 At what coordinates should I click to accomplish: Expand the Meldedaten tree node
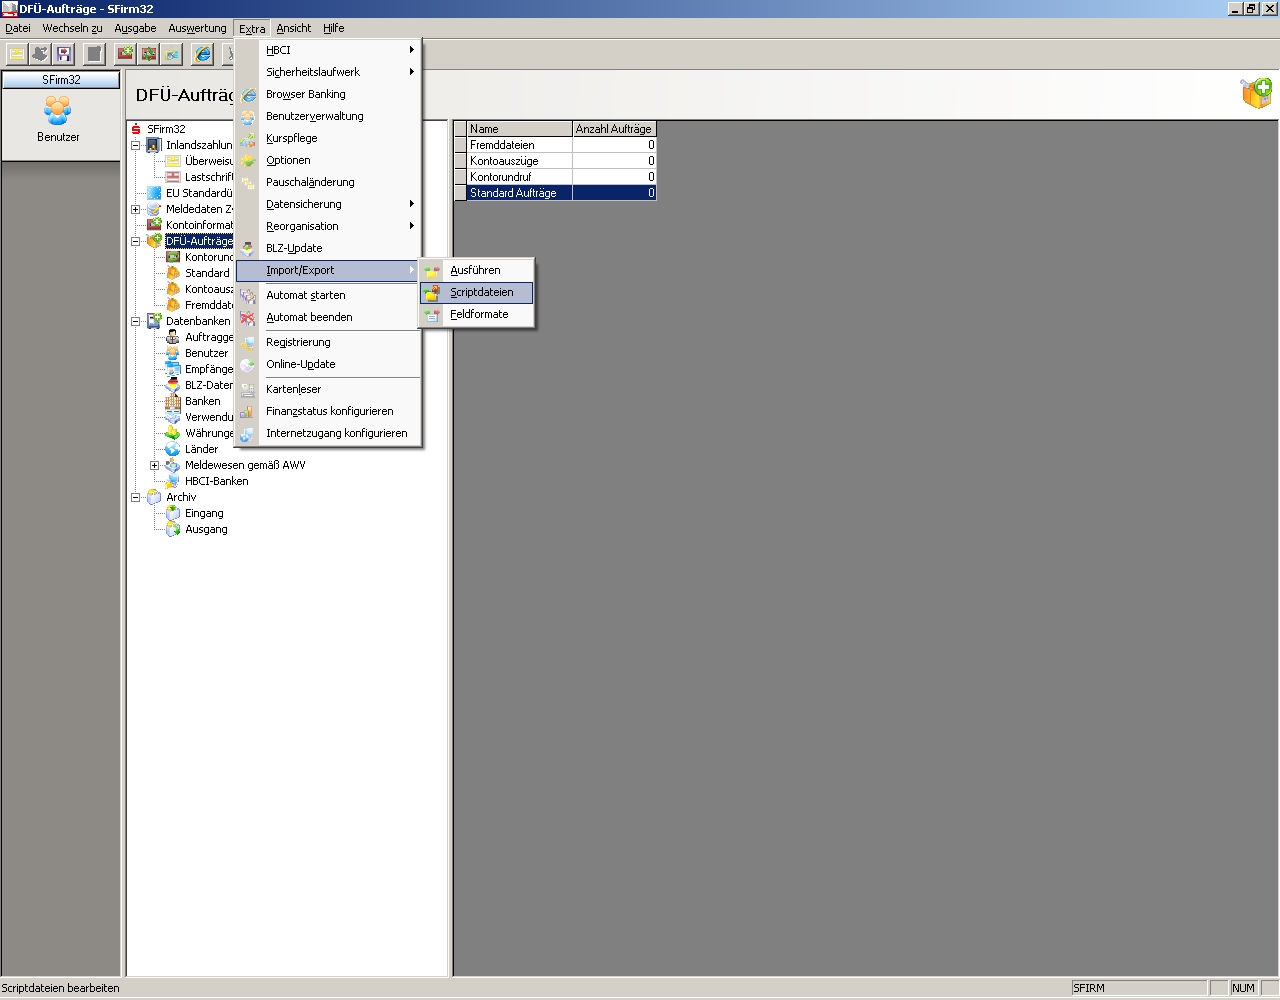(x=136, y=209)
